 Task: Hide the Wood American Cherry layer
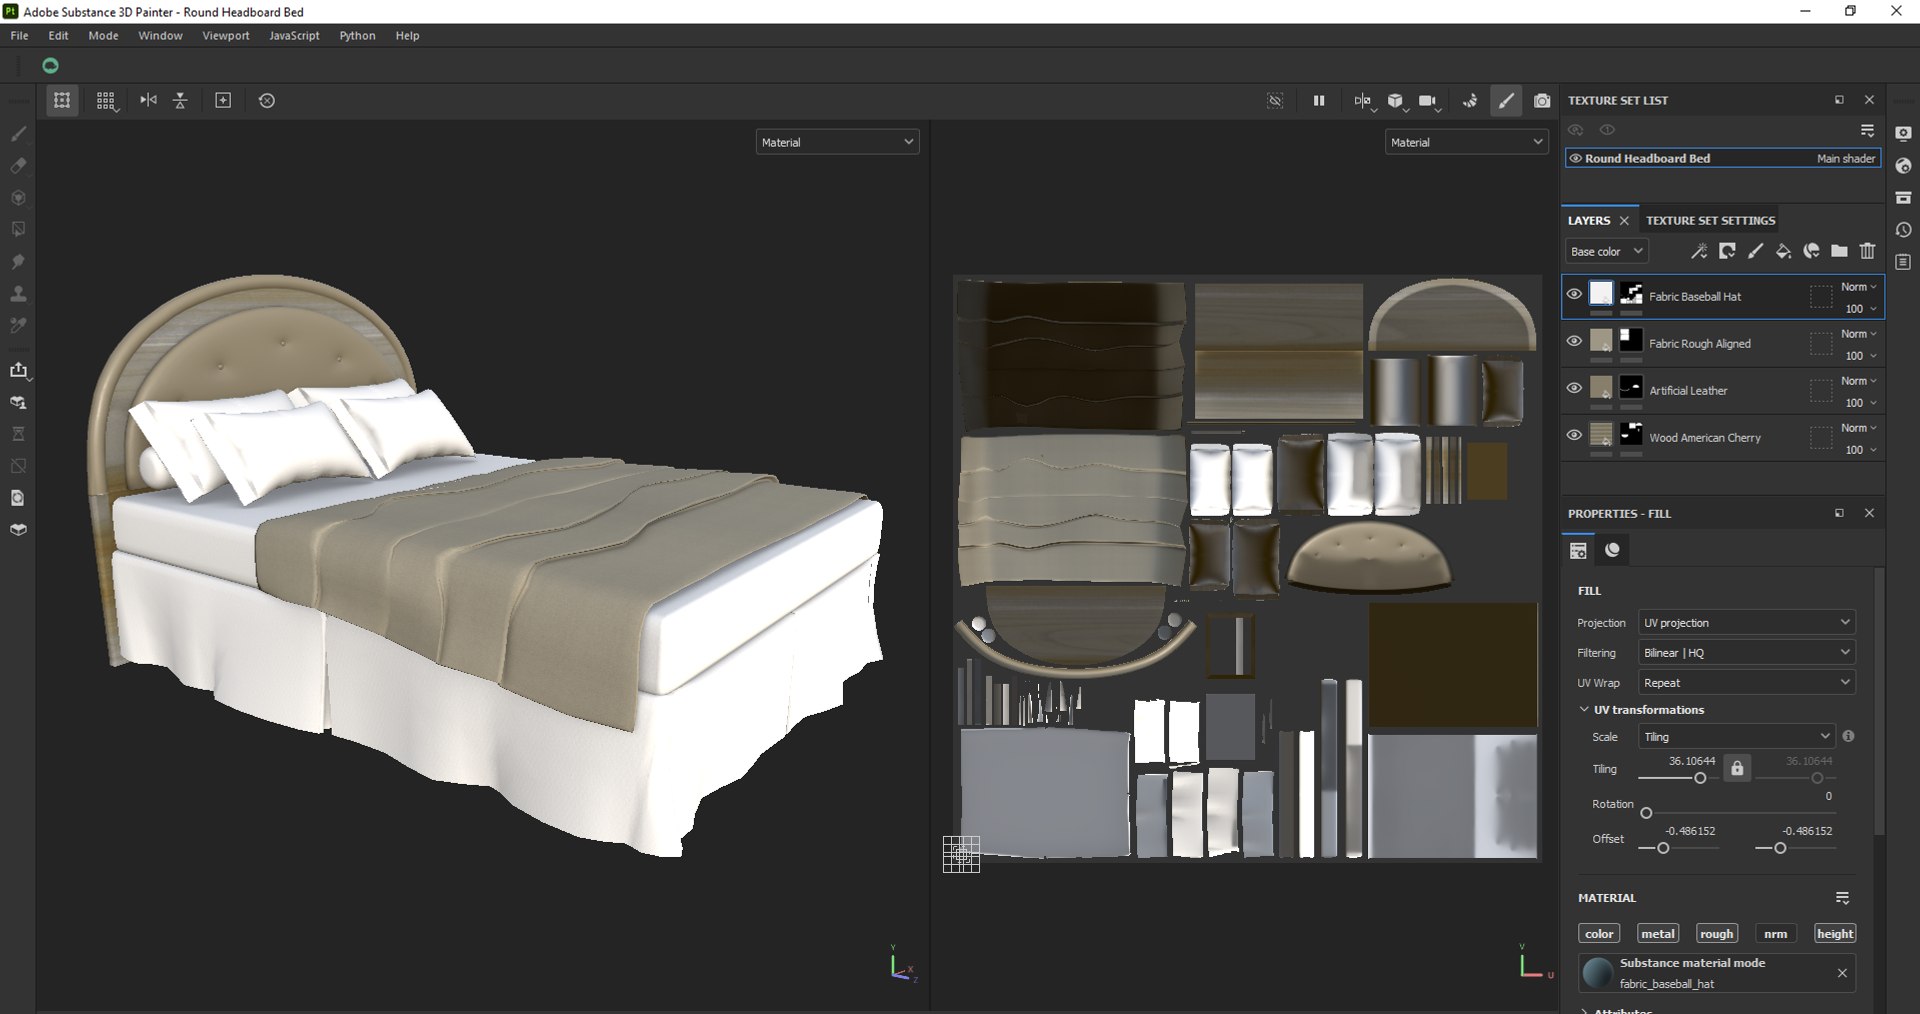click(1574, 435)
